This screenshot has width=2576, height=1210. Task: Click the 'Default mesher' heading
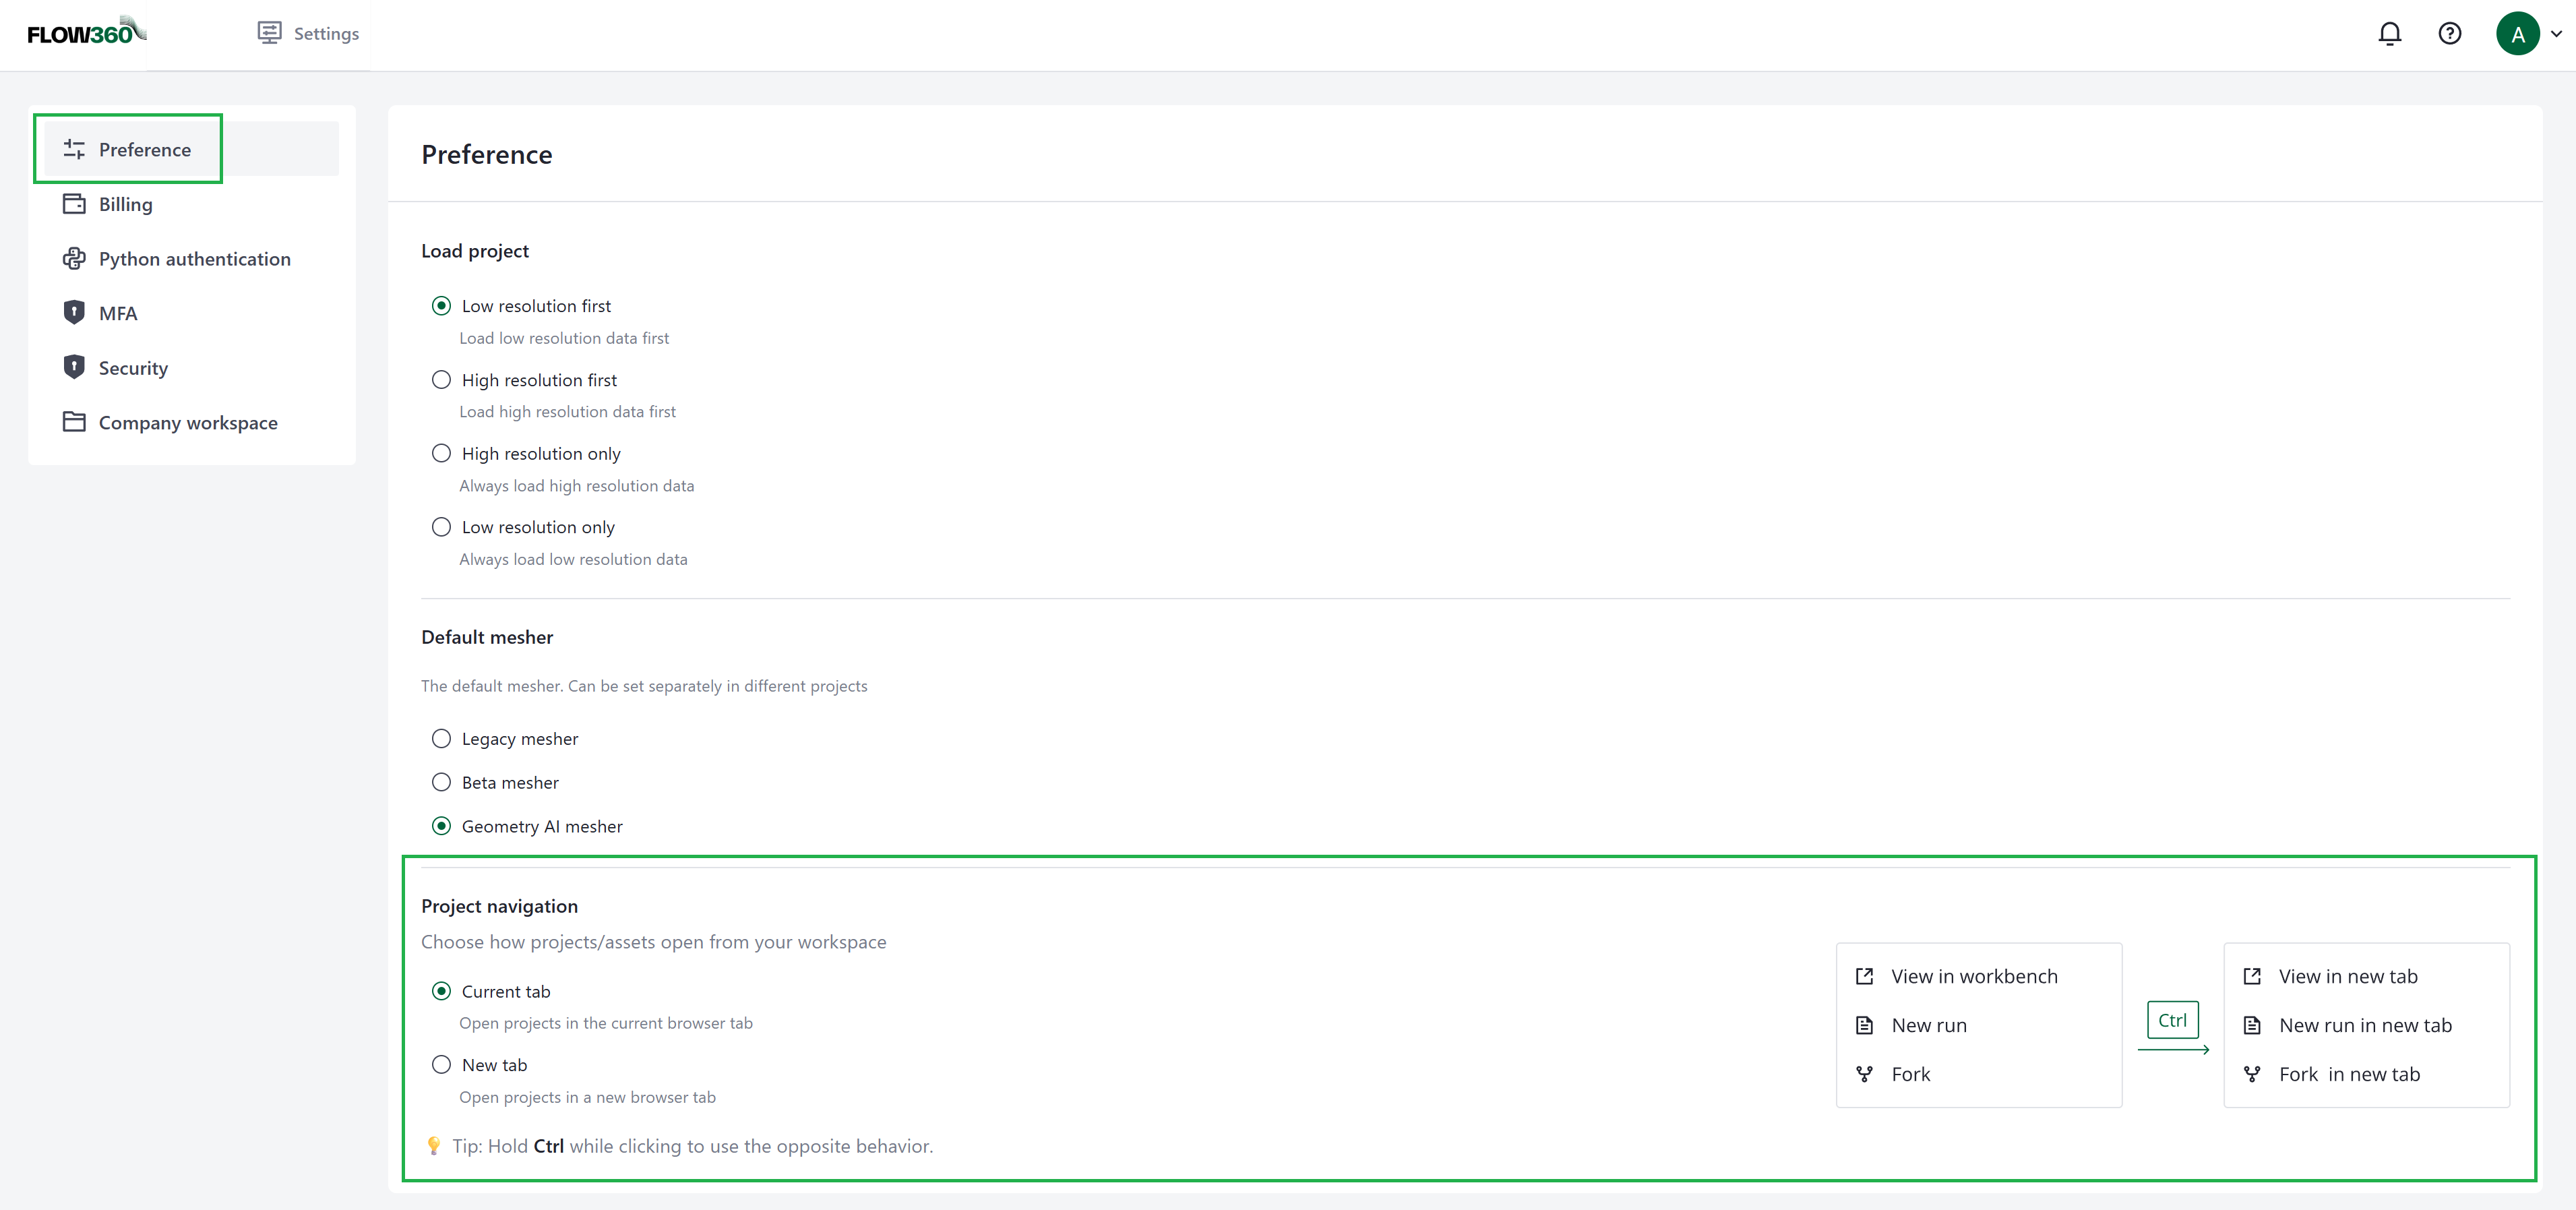tap(487, 637)
